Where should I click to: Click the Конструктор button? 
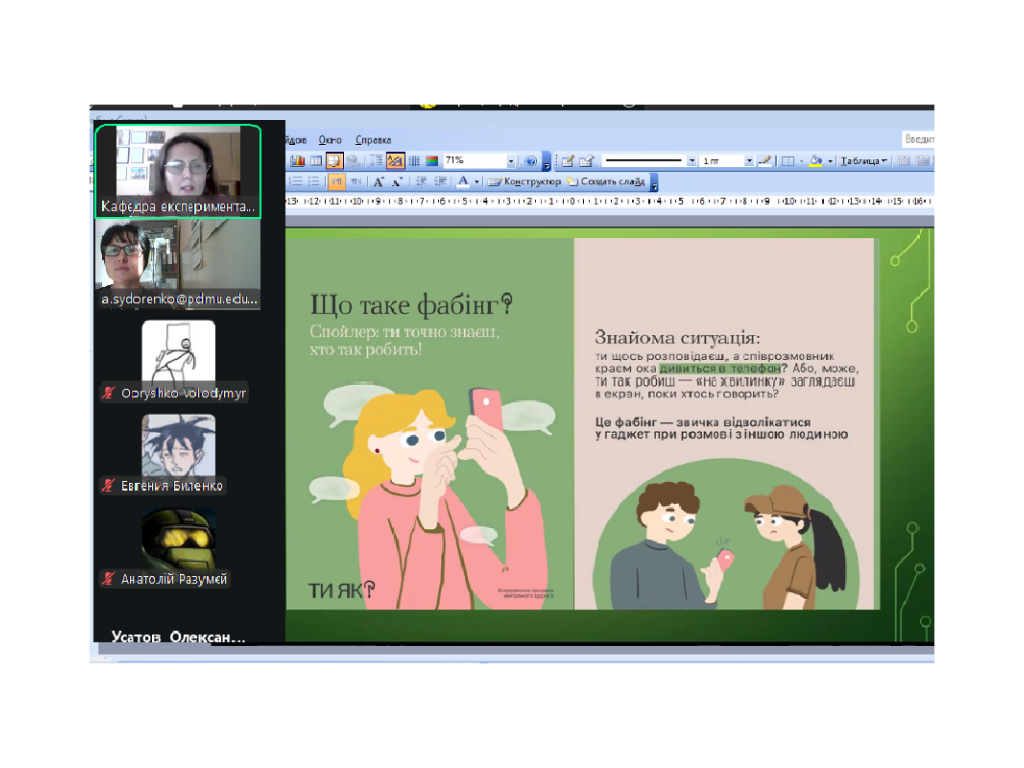[x=524, y=182]
